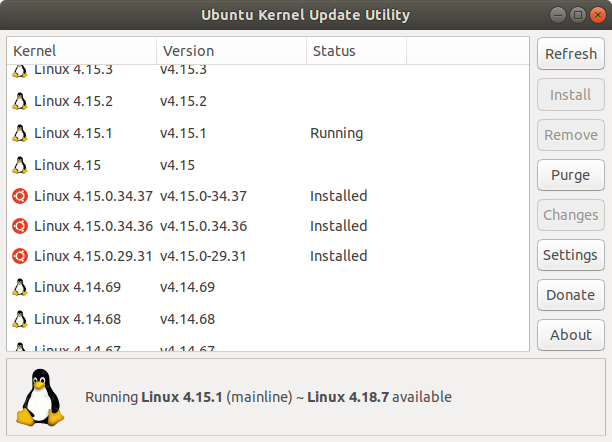The height and width of the screenshot is (442, 612).
Task: Click version cell v4.15.1
Action: [183, 133]
